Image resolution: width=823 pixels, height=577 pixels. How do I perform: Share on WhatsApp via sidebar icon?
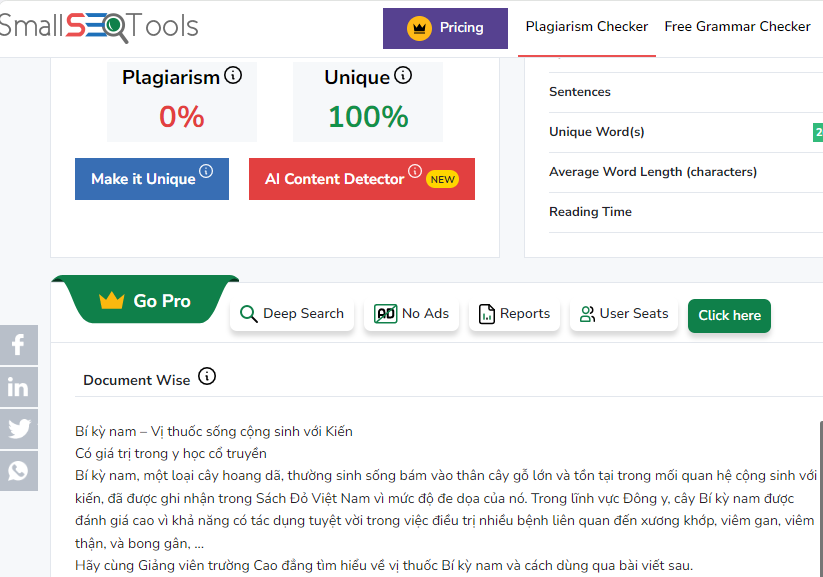(18, 471)
